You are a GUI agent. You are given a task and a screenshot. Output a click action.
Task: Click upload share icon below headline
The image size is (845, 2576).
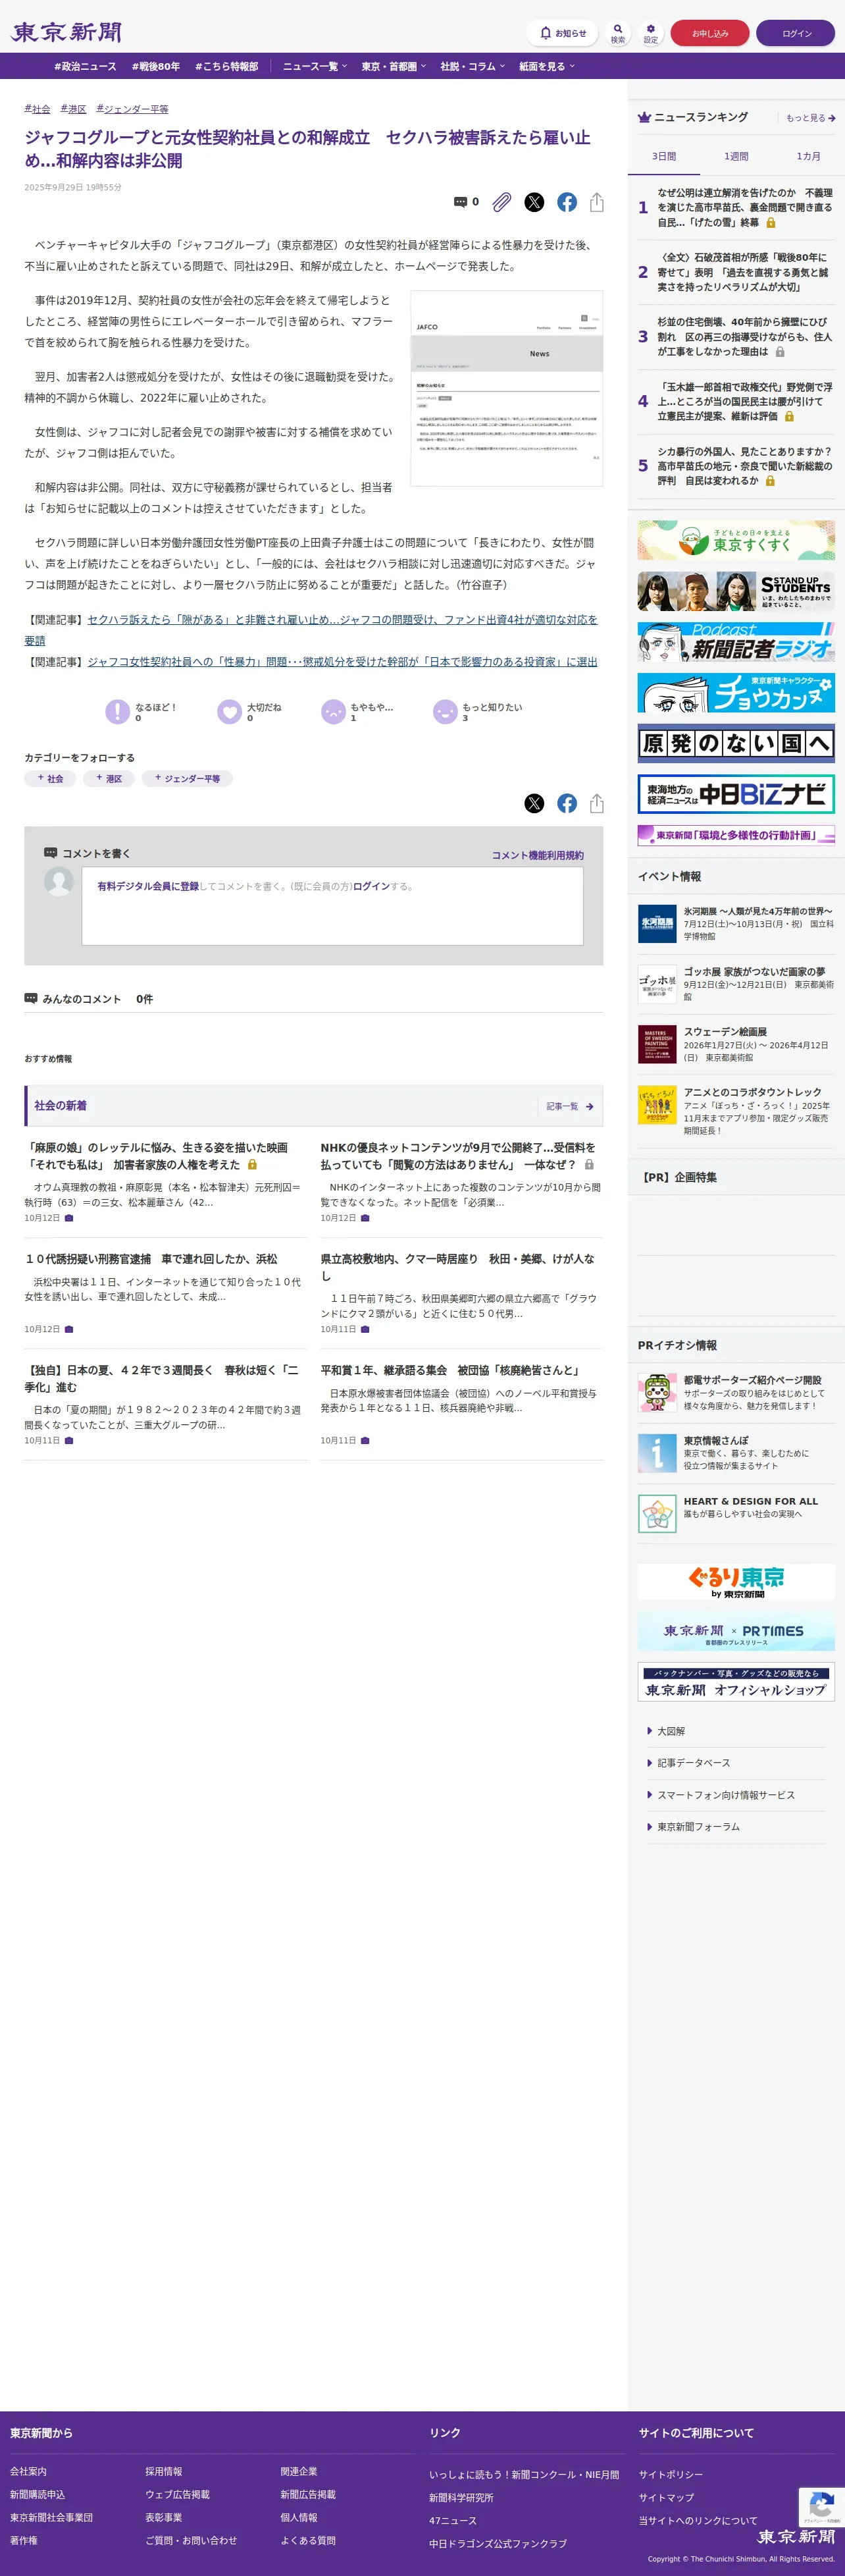pos(597,202)
